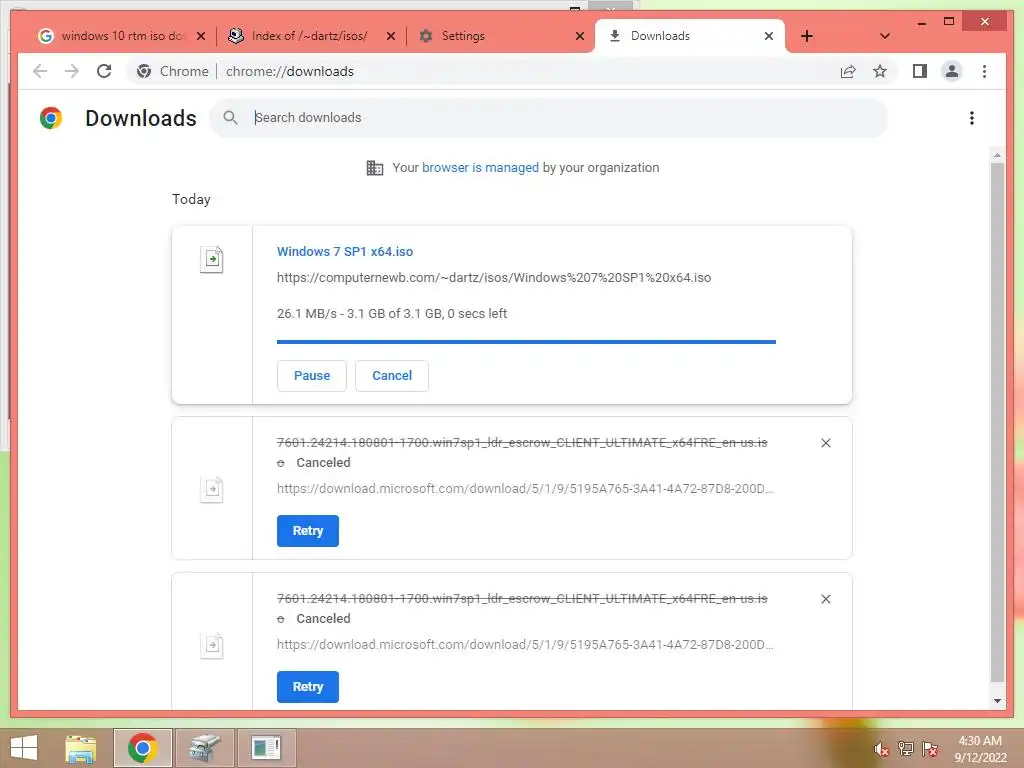Image resolution: width=1024 pixels, height=768 pixels.
Task: Remove the first canceled download from list
Action: click(x=825, y=443)
